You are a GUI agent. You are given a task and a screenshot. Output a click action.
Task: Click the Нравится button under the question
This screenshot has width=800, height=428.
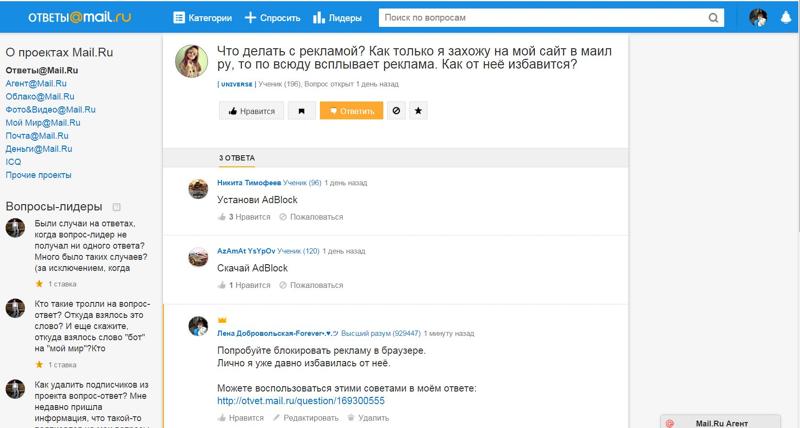click(252, 111)
